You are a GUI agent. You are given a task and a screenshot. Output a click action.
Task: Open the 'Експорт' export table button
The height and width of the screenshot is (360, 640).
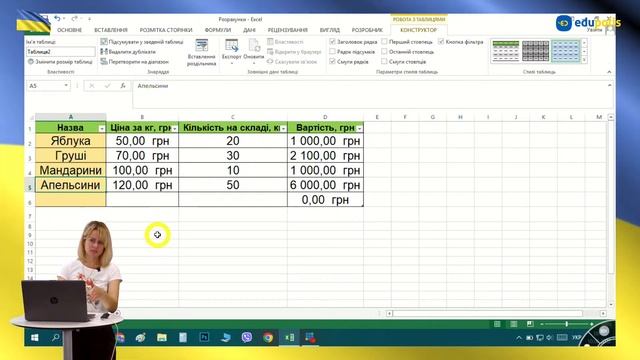[x=231, y=51]
